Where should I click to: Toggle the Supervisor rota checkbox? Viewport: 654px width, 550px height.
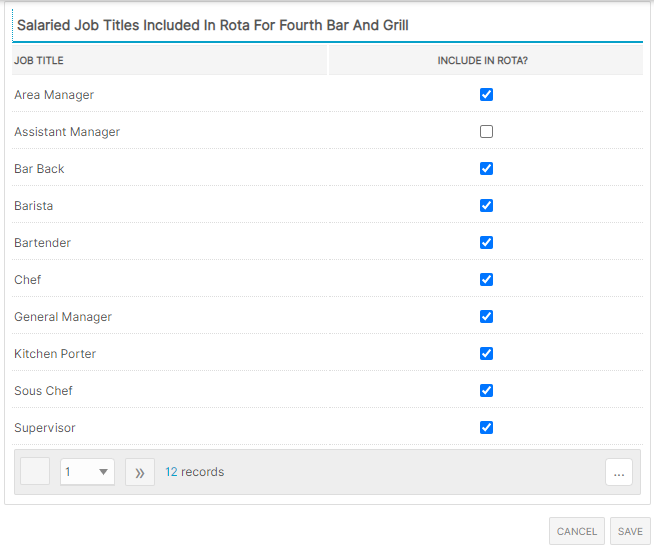tap(486, 428)
